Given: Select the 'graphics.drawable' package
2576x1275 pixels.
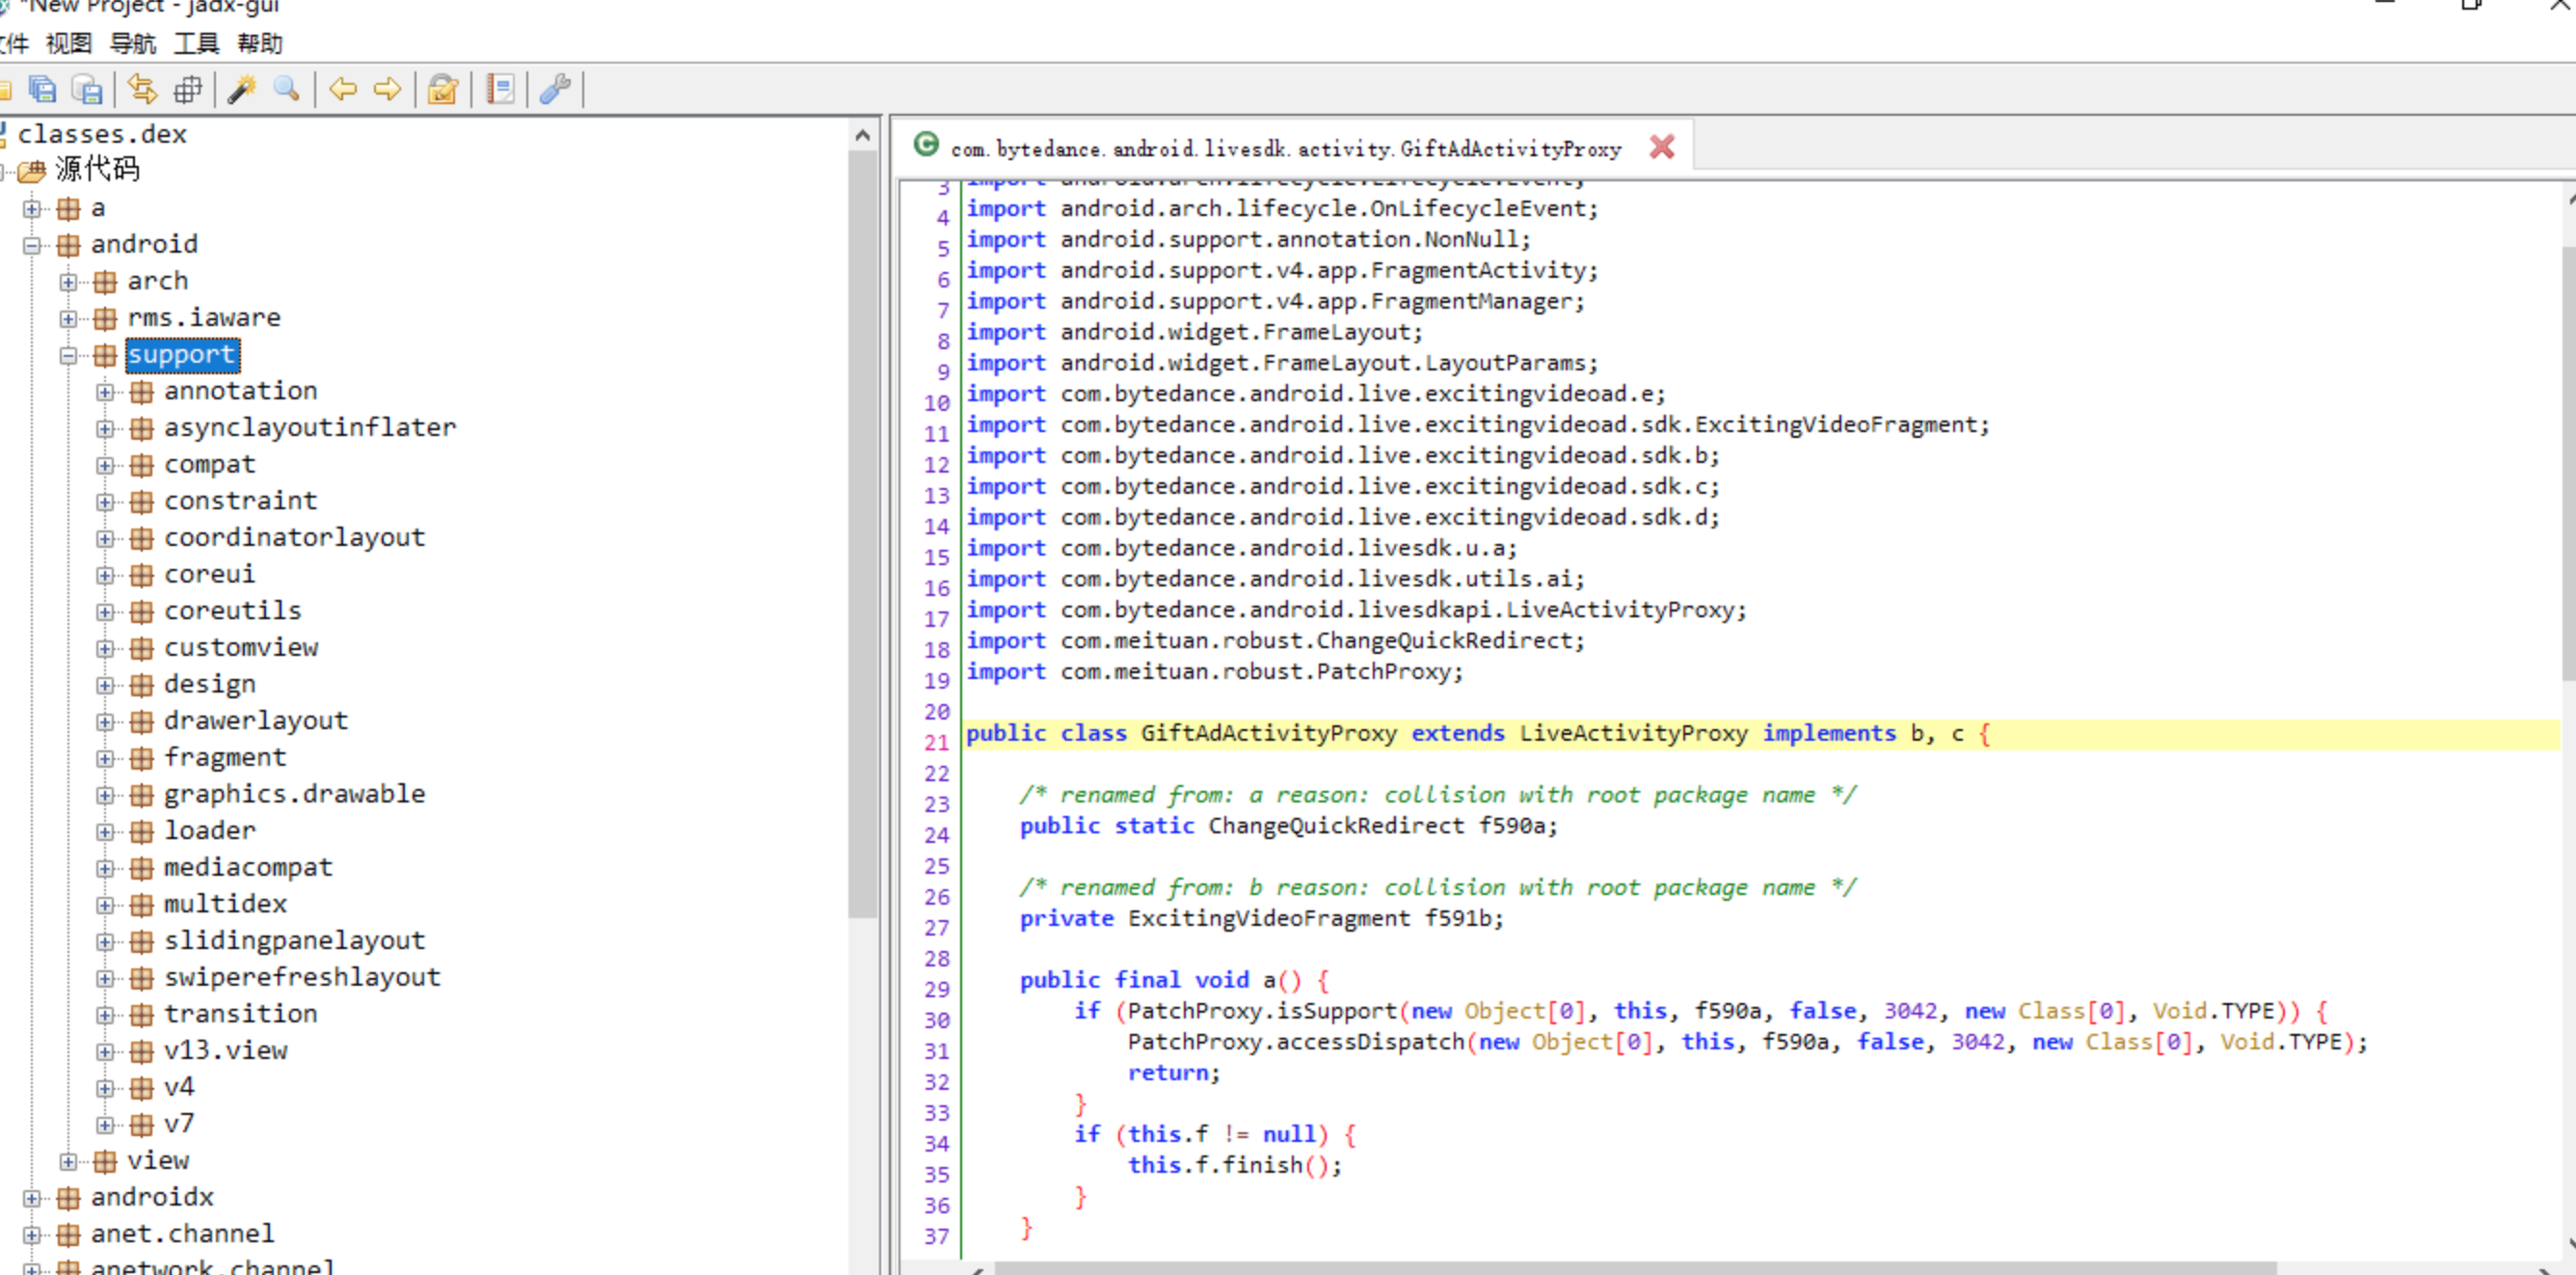Looking at the screenshot, I should (294, 794).
